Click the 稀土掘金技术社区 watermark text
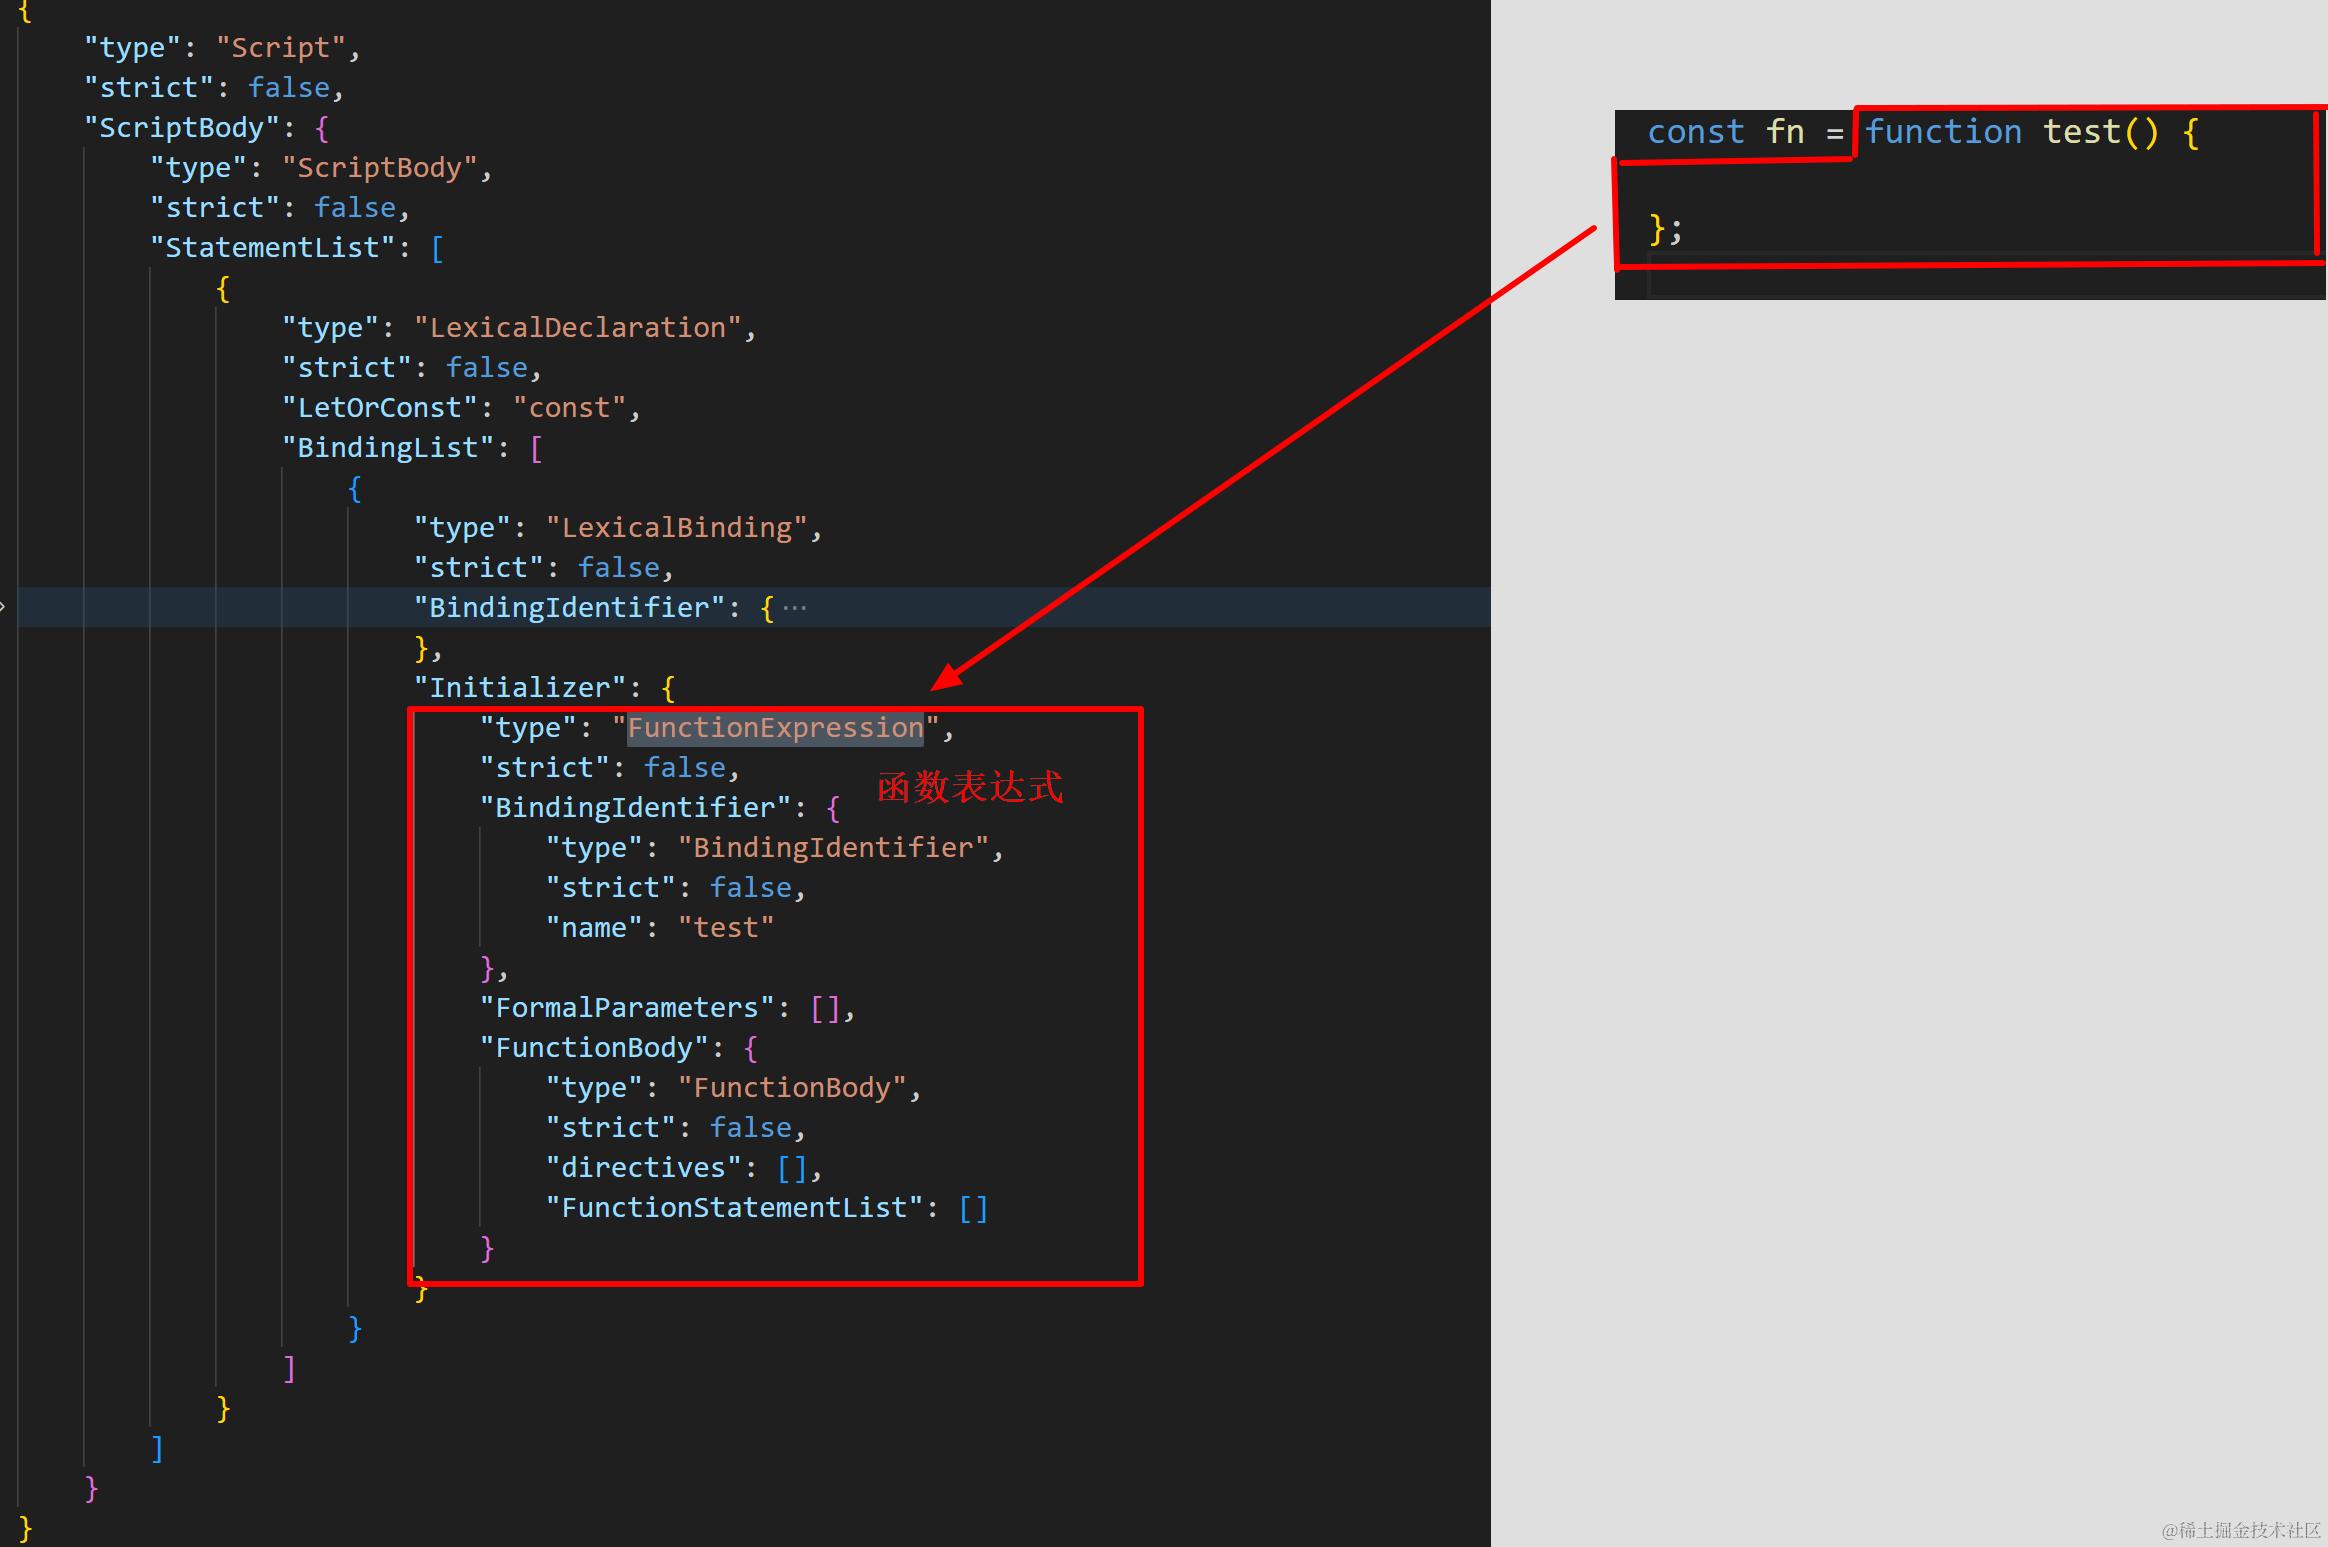This screenshot has width=2328, height=1547. 2241,1530
